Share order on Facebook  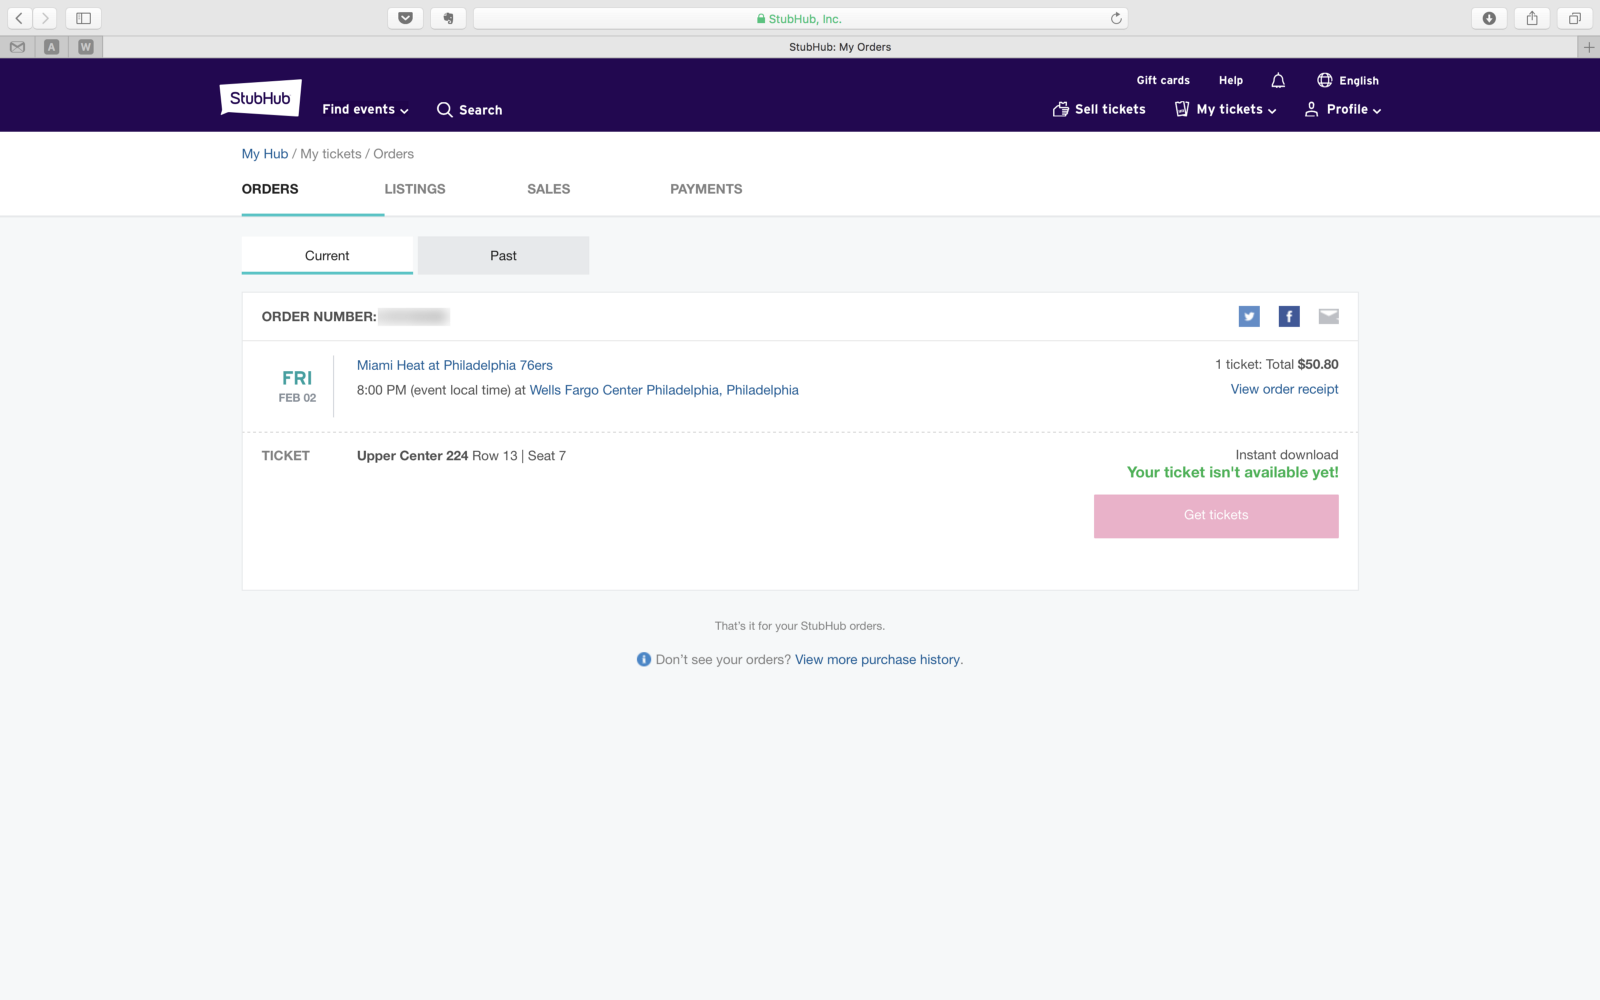click(x=1289, y=317)
